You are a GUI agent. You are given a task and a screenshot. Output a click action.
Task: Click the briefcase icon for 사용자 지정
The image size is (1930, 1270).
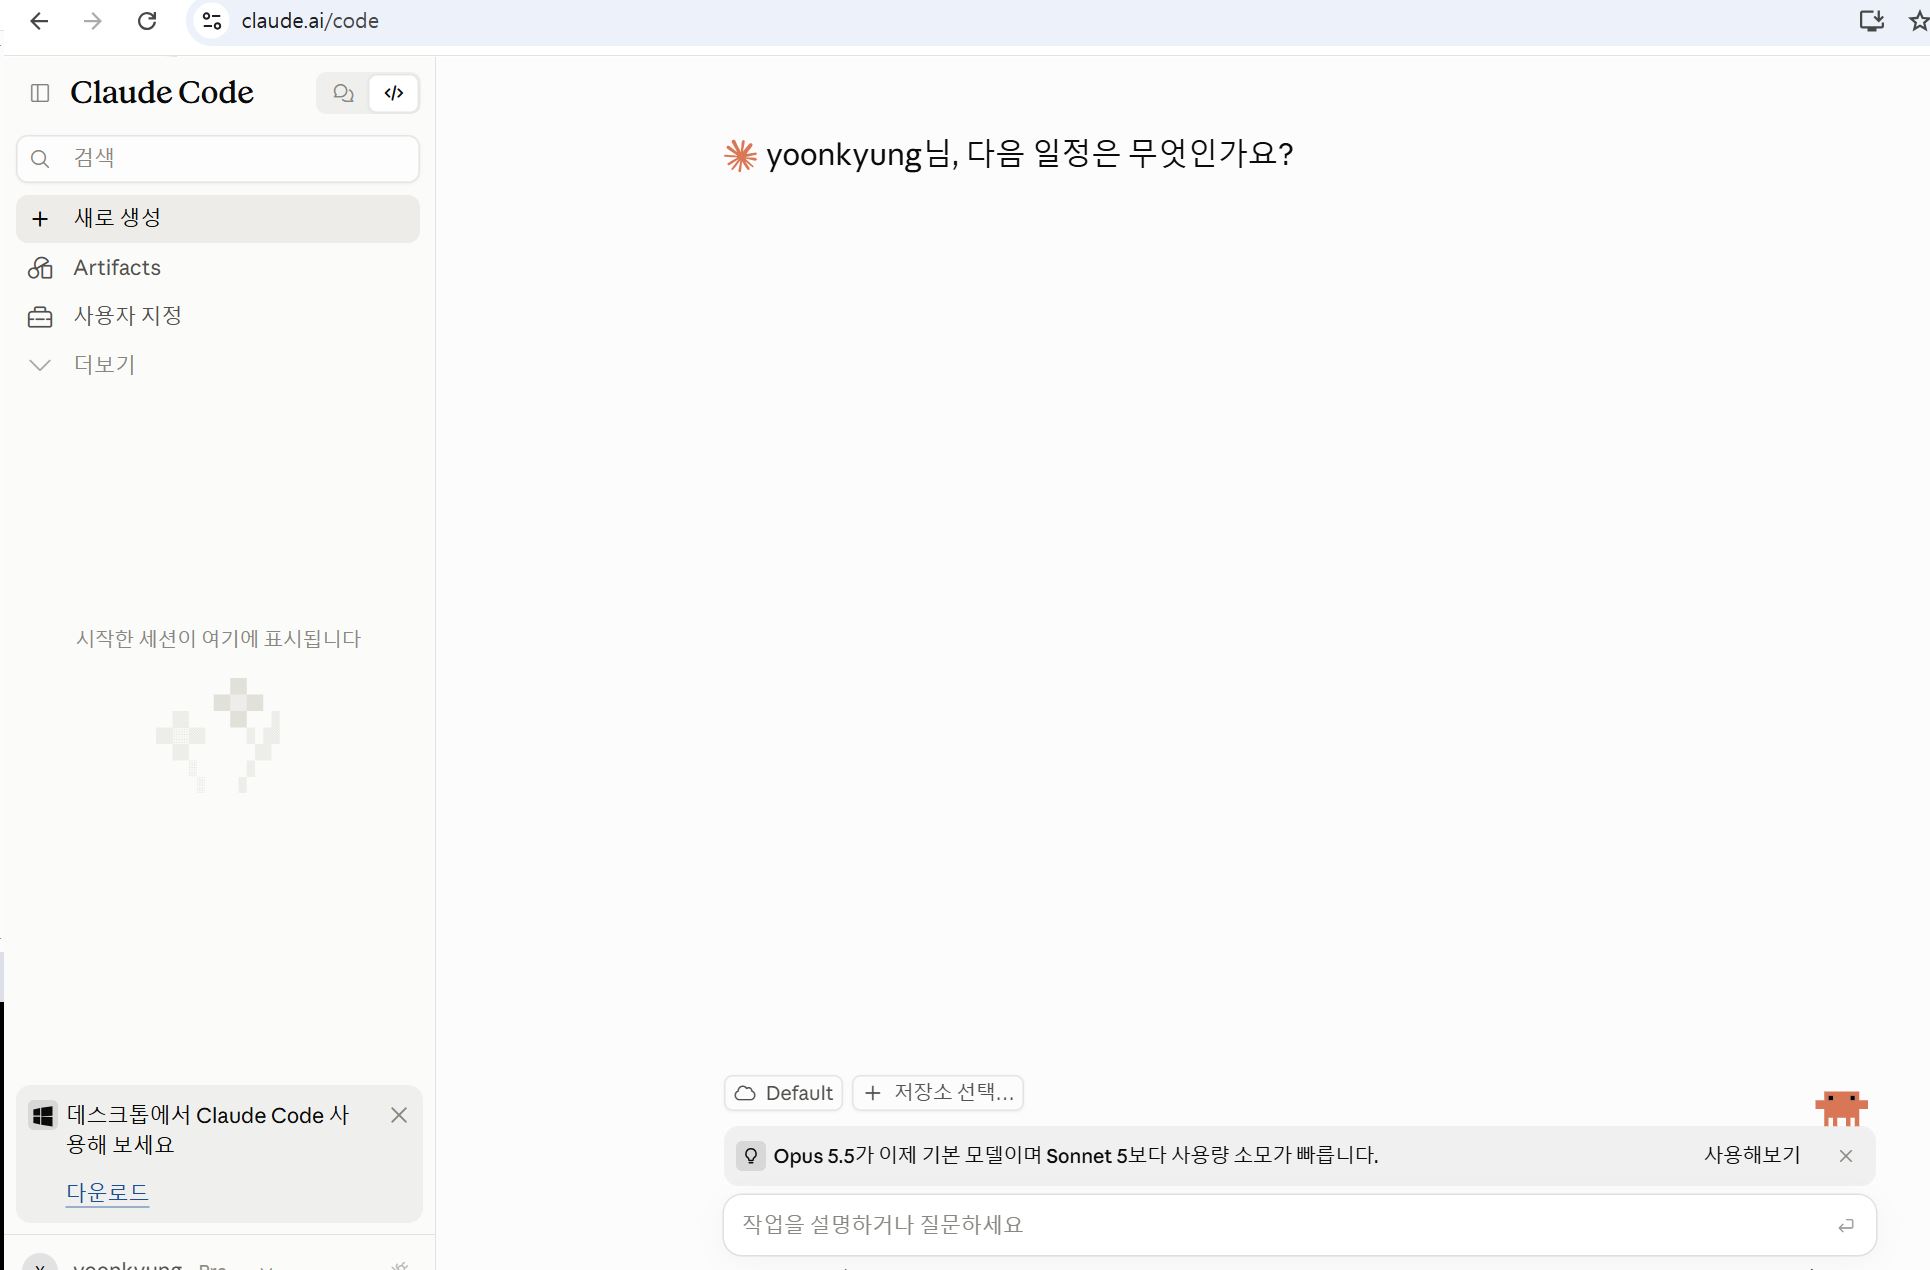40,317
